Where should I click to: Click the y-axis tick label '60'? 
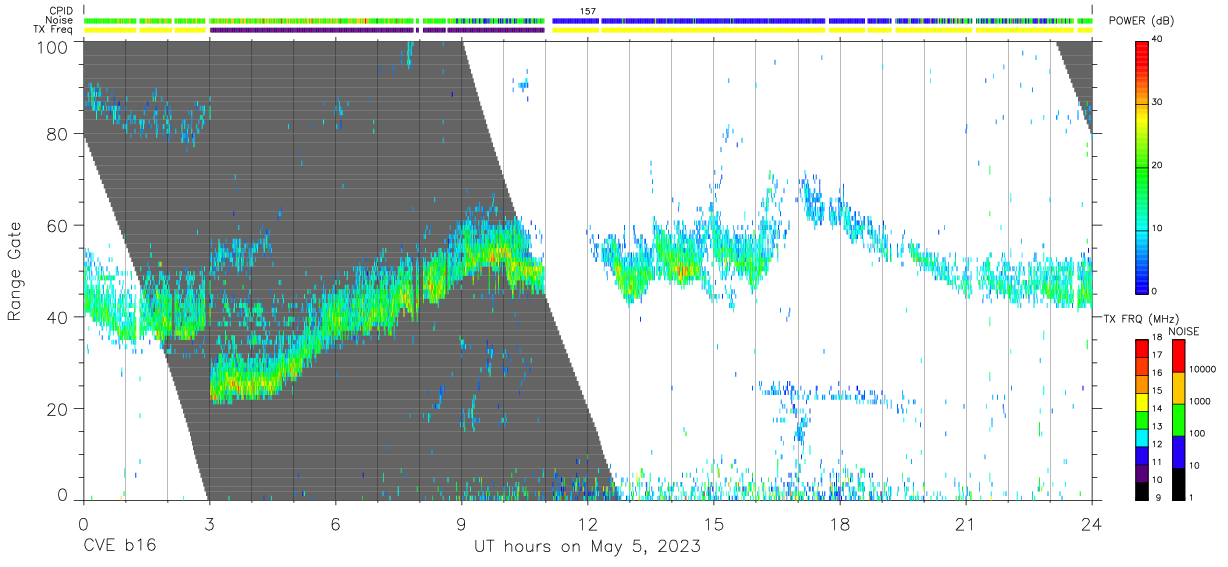point(59,225)
